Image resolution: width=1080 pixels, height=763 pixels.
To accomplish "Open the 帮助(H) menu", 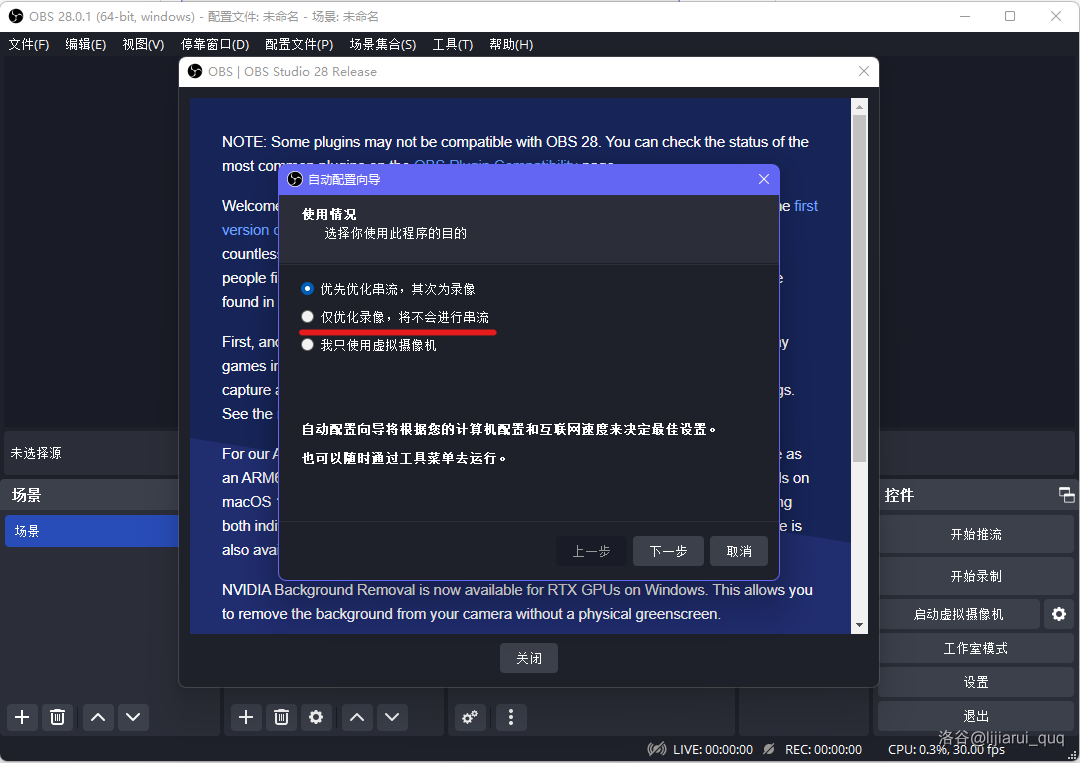I will tap(511, 45).
